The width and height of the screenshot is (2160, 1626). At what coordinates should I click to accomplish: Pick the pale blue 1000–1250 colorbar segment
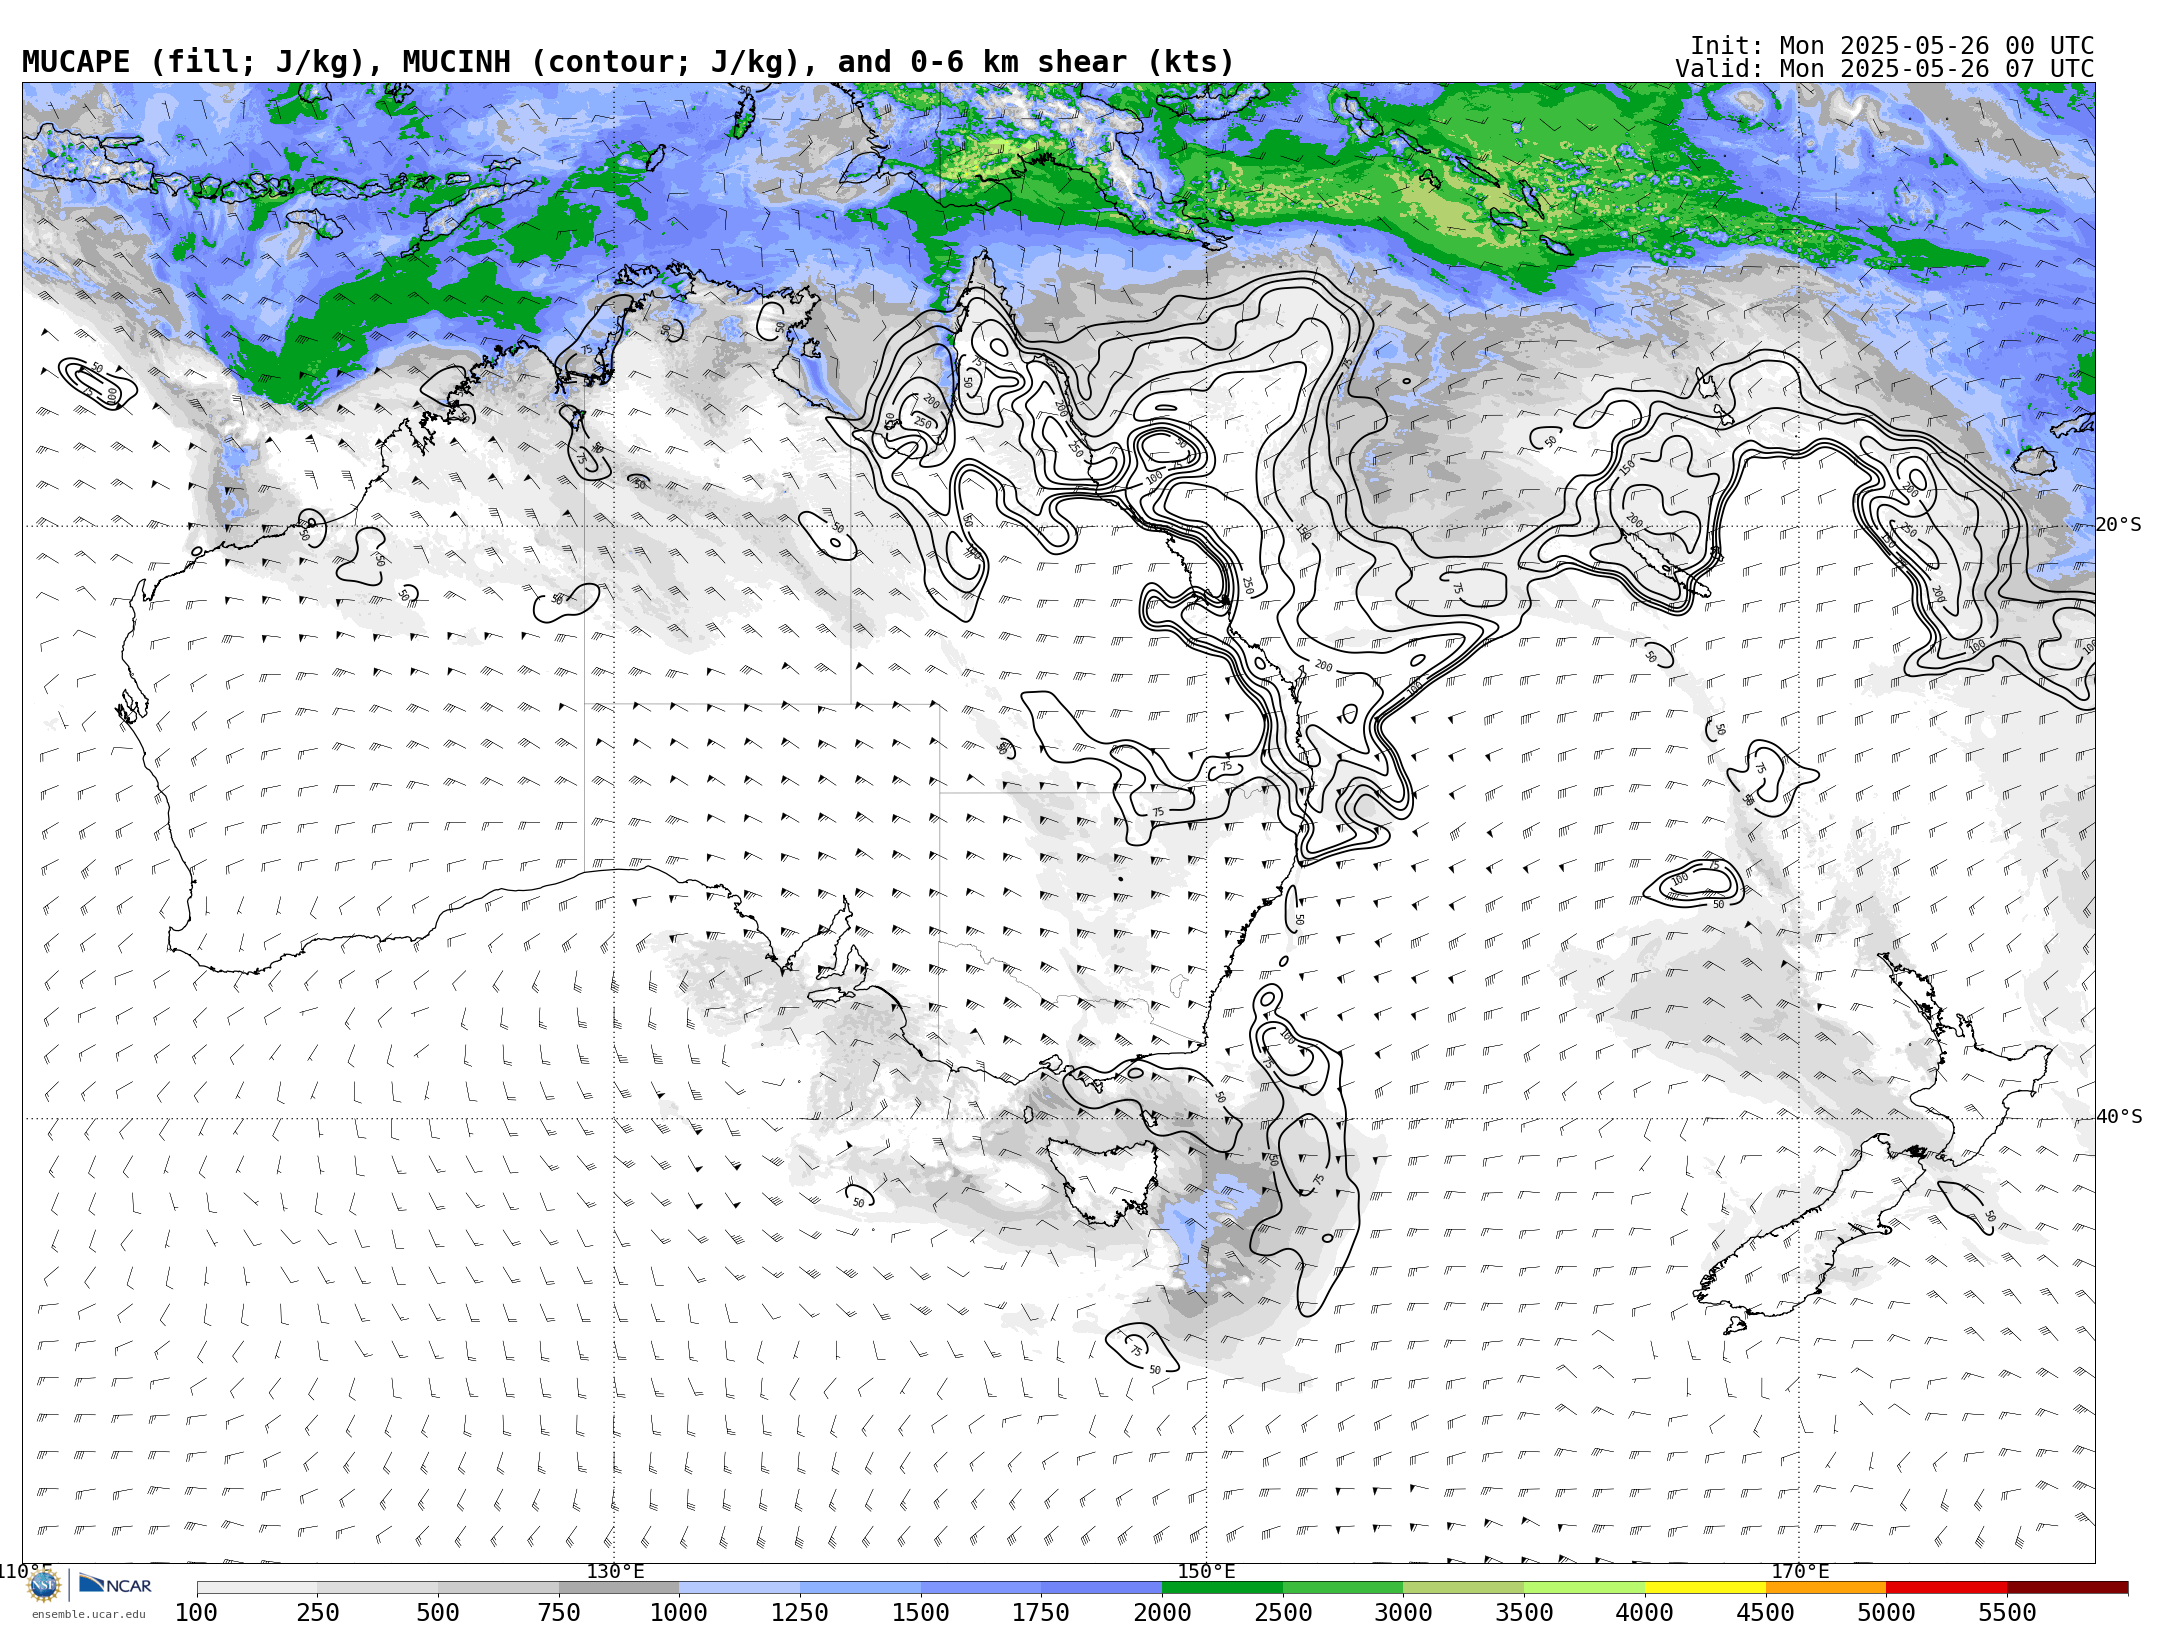point(740,1588)
